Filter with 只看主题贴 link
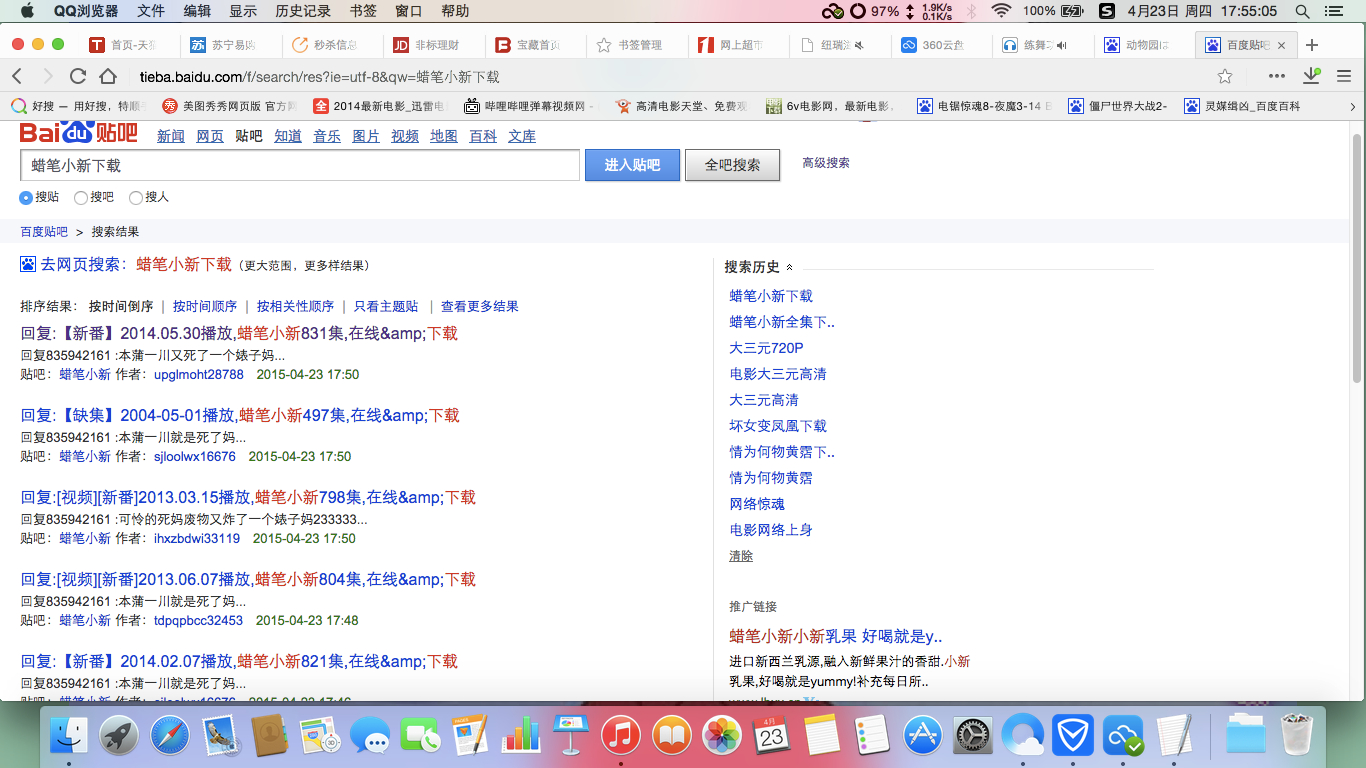This screenshot has width=1366, height=768. pos(386,306)
